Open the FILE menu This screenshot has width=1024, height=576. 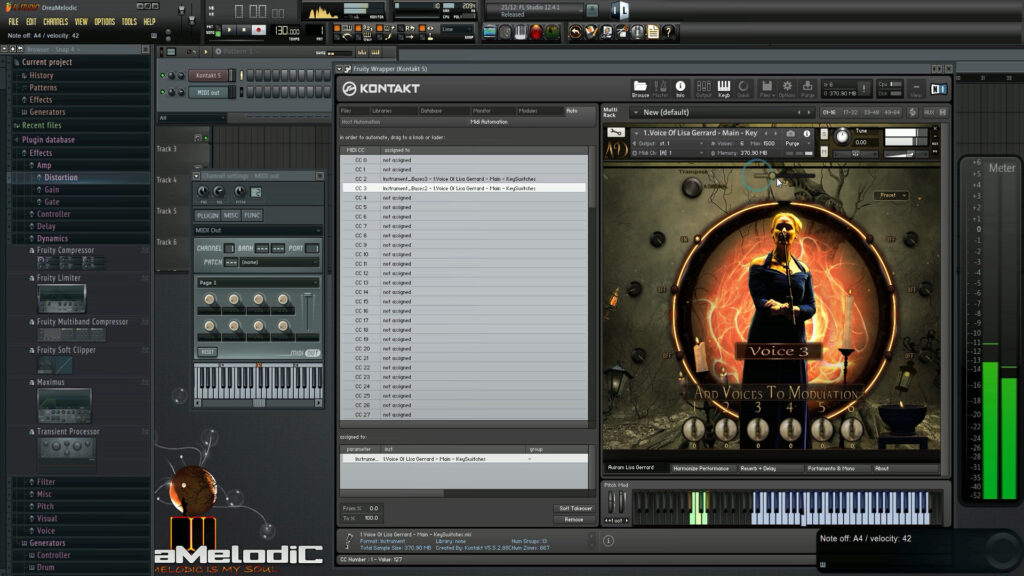tap(13, 22)
